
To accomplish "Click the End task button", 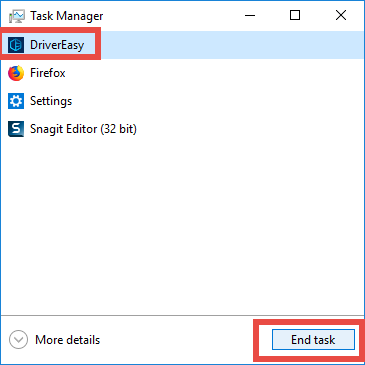I will [x=313, y=340].
